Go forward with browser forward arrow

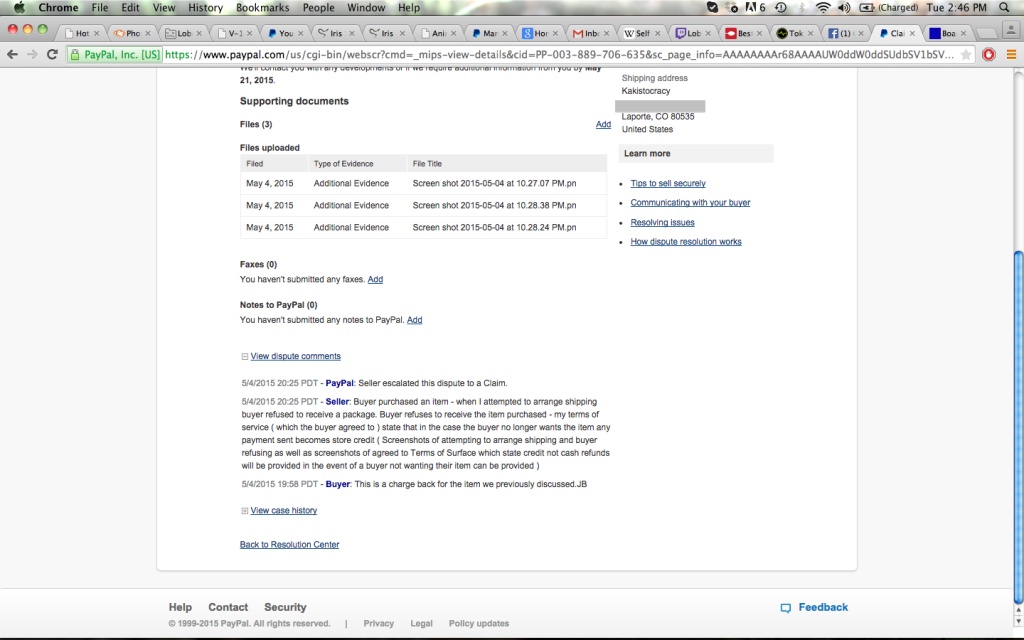tap(32, 55)
